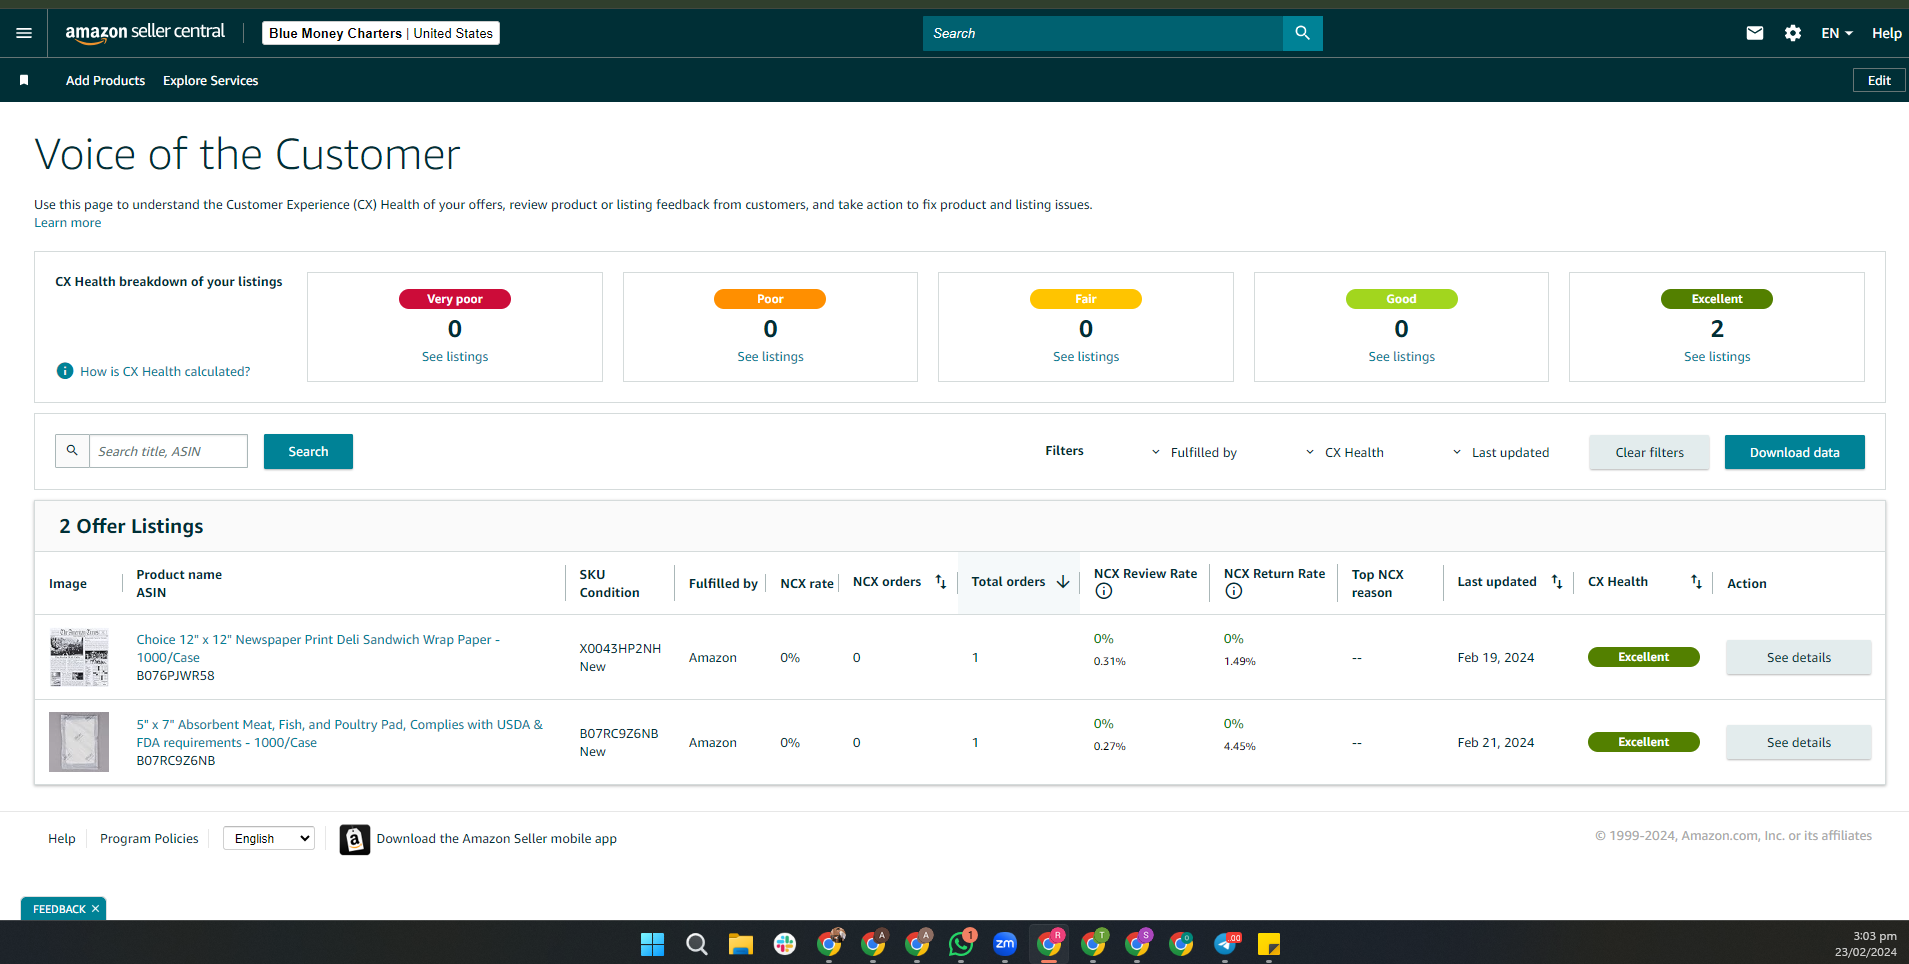The height and width of the screenshot is (964, 1909).
Task: Open the mail messages icon
Action: click(1754, 33)
